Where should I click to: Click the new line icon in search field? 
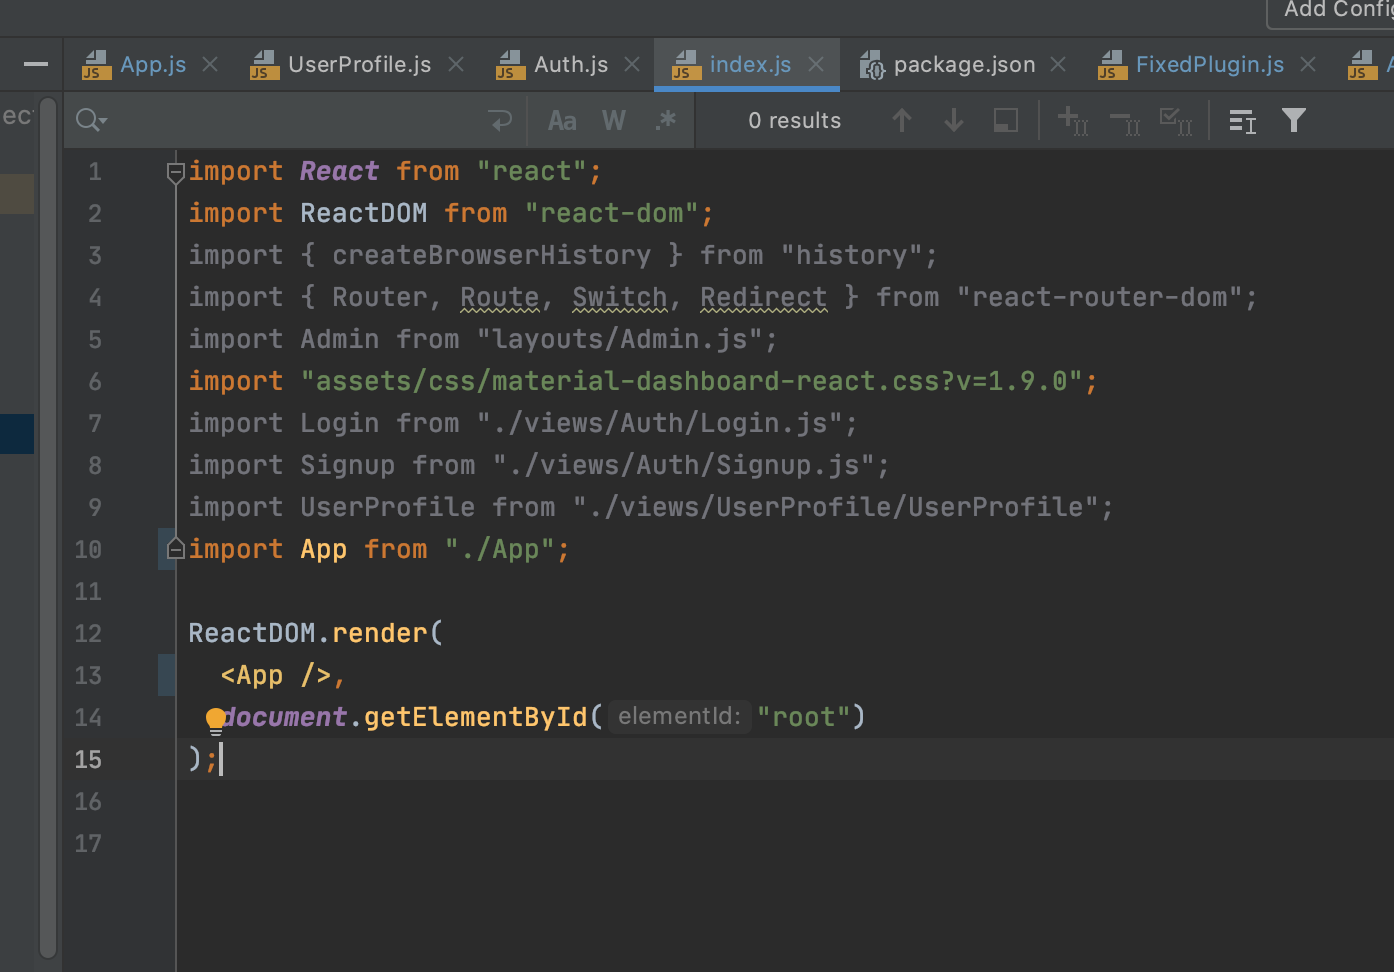click(500, 121)
